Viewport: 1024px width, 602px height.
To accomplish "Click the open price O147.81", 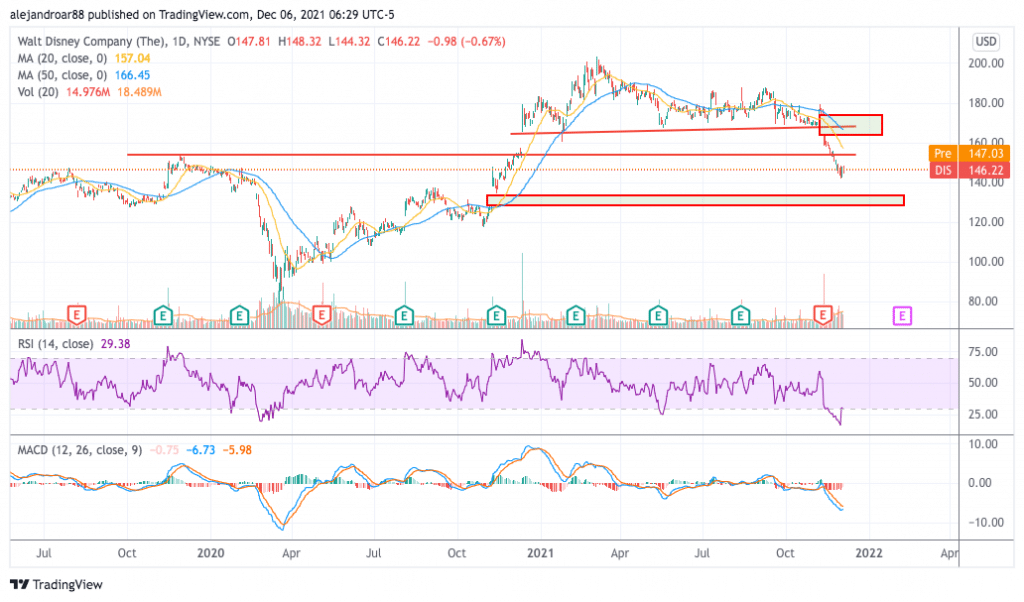I will click(x=249, y=41).
